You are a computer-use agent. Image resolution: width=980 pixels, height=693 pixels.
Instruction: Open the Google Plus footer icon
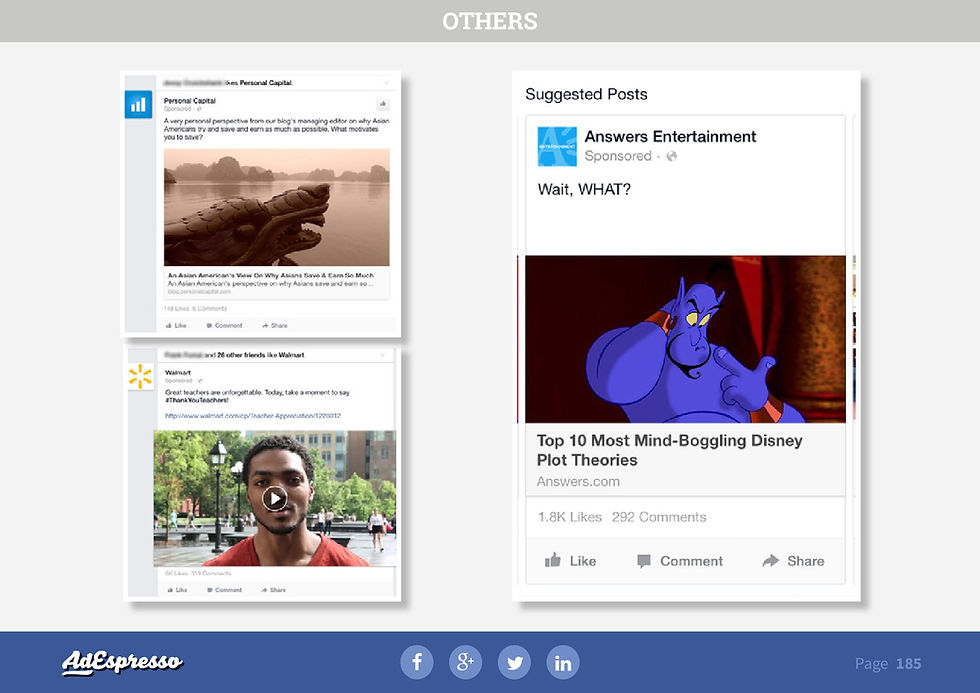click(x=466, y=662)
